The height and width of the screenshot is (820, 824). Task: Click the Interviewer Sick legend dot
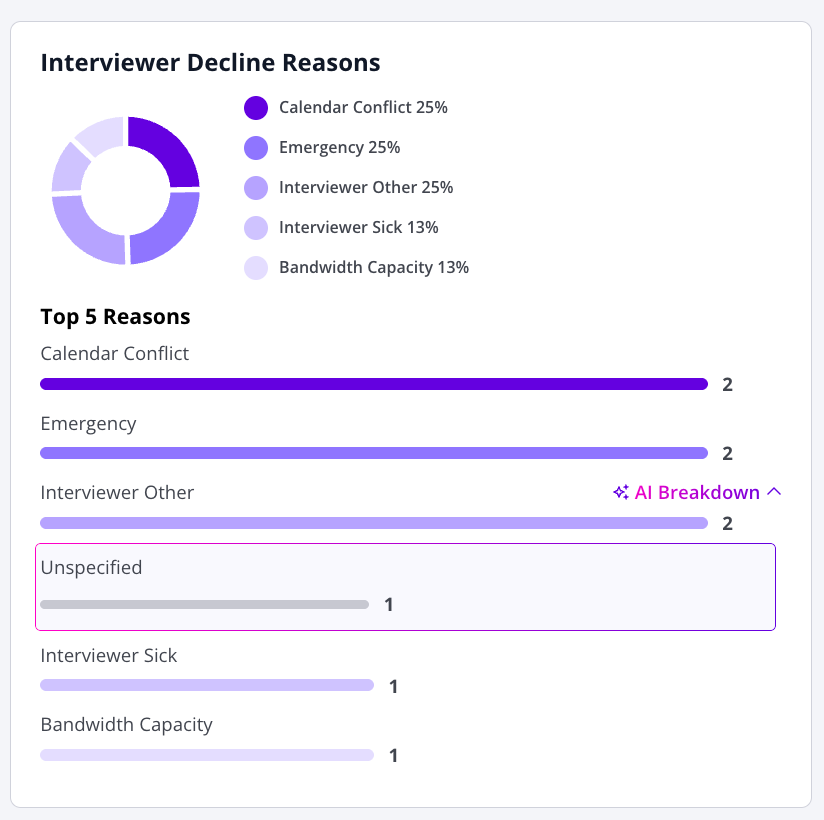[256, 228]
